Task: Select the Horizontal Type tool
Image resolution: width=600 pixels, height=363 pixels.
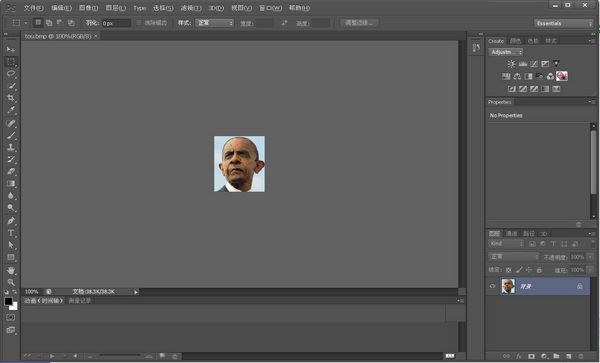Action: point(11,233)
